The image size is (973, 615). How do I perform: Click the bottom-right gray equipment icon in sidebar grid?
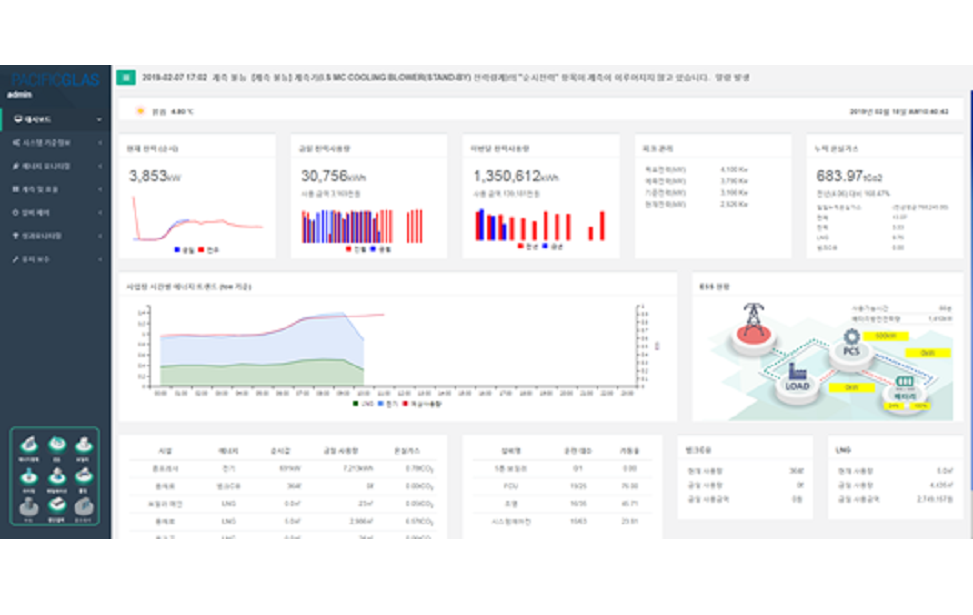(x=84, y=505)
